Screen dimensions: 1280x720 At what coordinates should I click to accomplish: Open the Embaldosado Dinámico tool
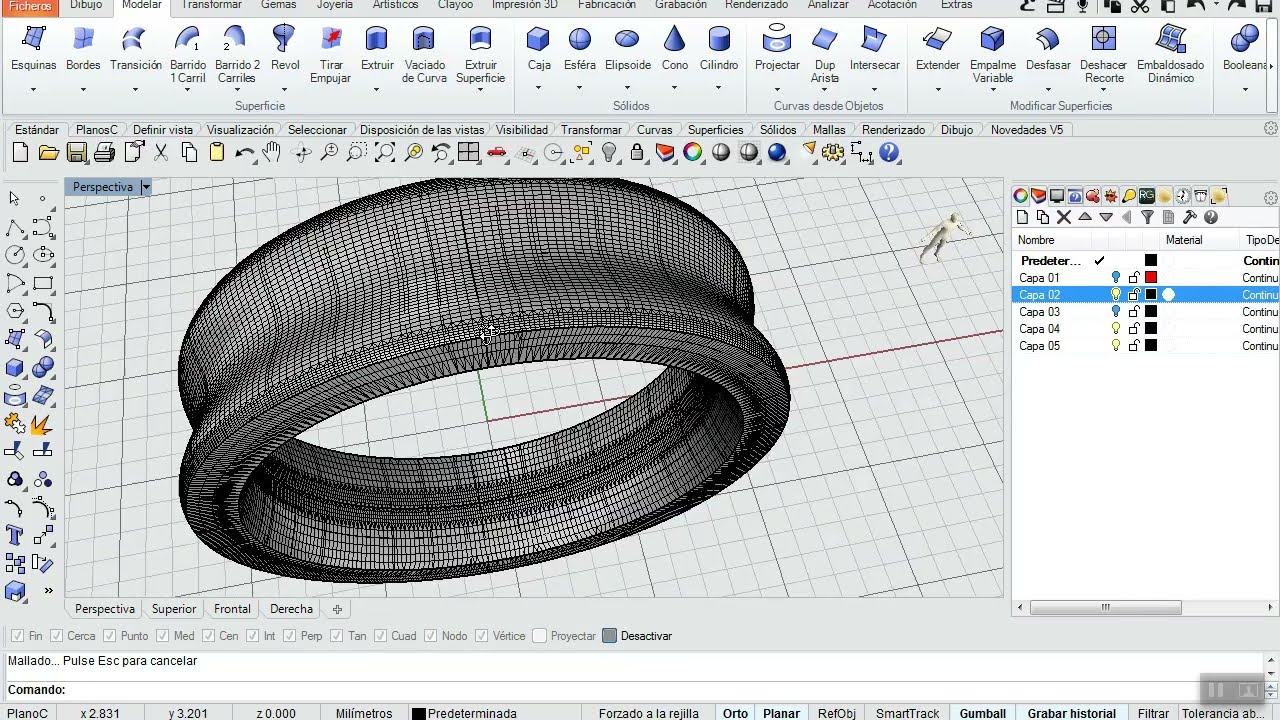coord(1170,53)
